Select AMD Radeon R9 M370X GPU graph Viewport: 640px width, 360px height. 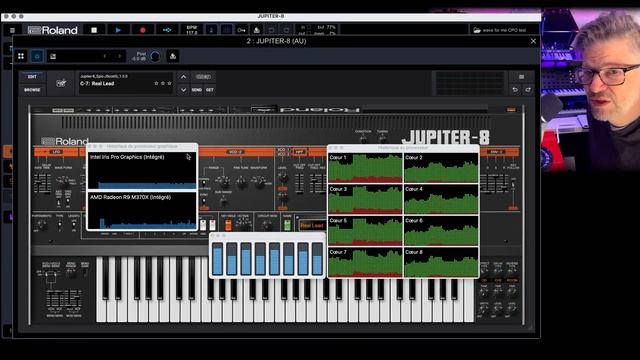142,211
